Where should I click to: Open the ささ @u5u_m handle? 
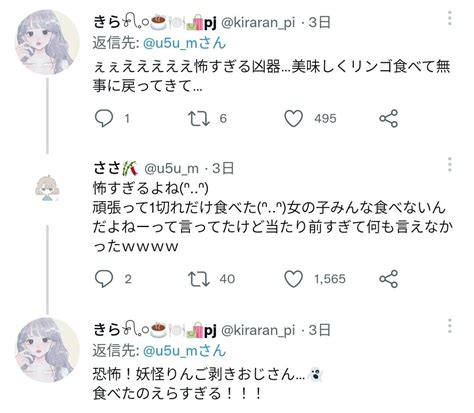171,169
